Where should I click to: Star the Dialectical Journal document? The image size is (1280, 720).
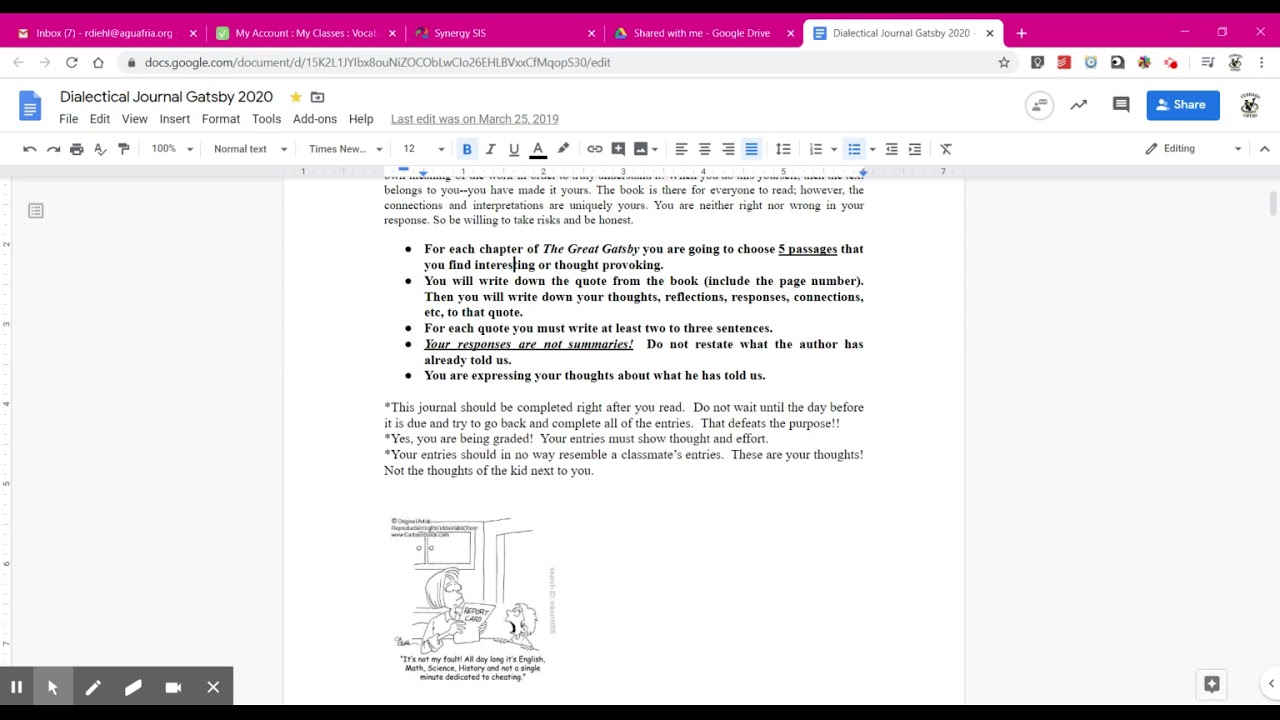tap(295, 97)
